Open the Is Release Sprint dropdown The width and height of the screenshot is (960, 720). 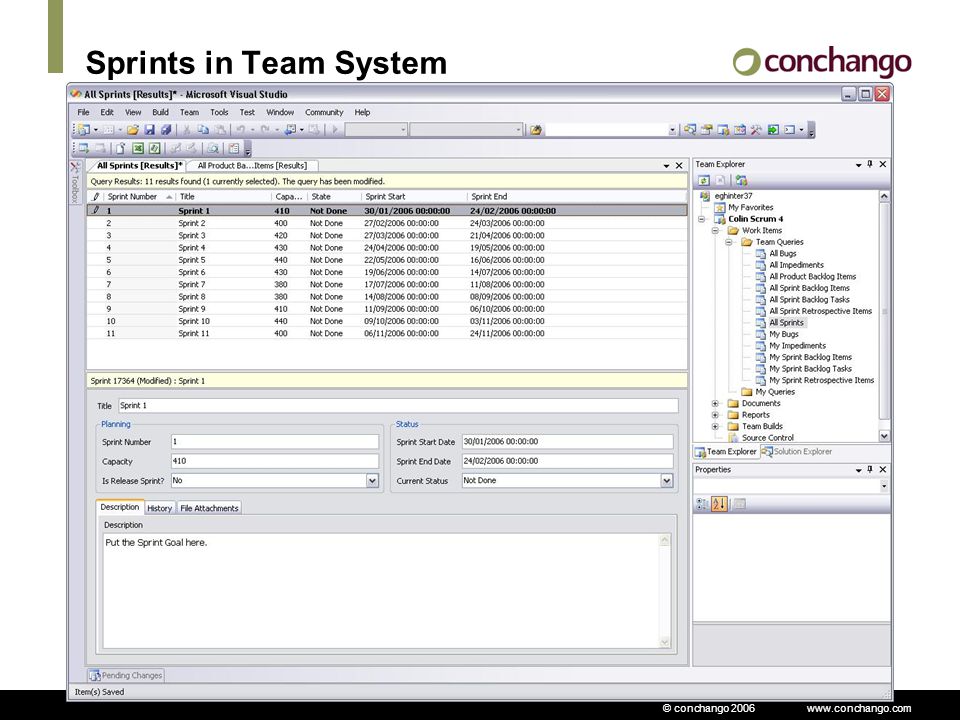[372, 481]
